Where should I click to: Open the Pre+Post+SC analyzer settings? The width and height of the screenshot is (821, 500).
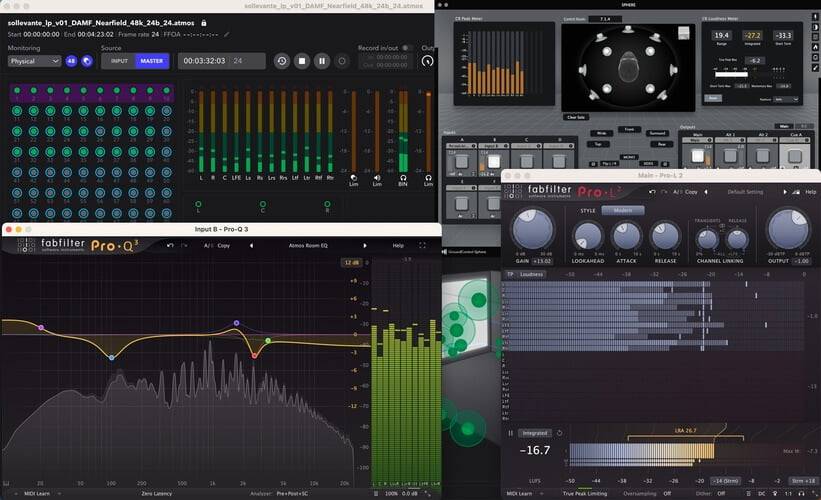click(292, 493)
